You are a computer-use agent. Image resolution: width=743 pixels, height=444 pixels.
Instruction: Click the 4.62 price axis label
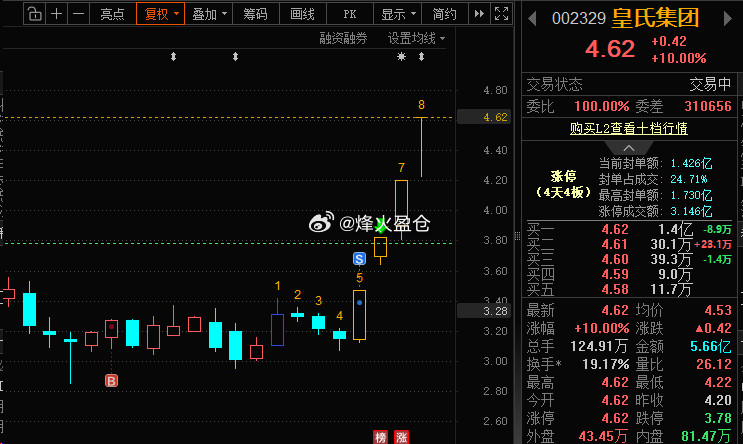(484, 117)
